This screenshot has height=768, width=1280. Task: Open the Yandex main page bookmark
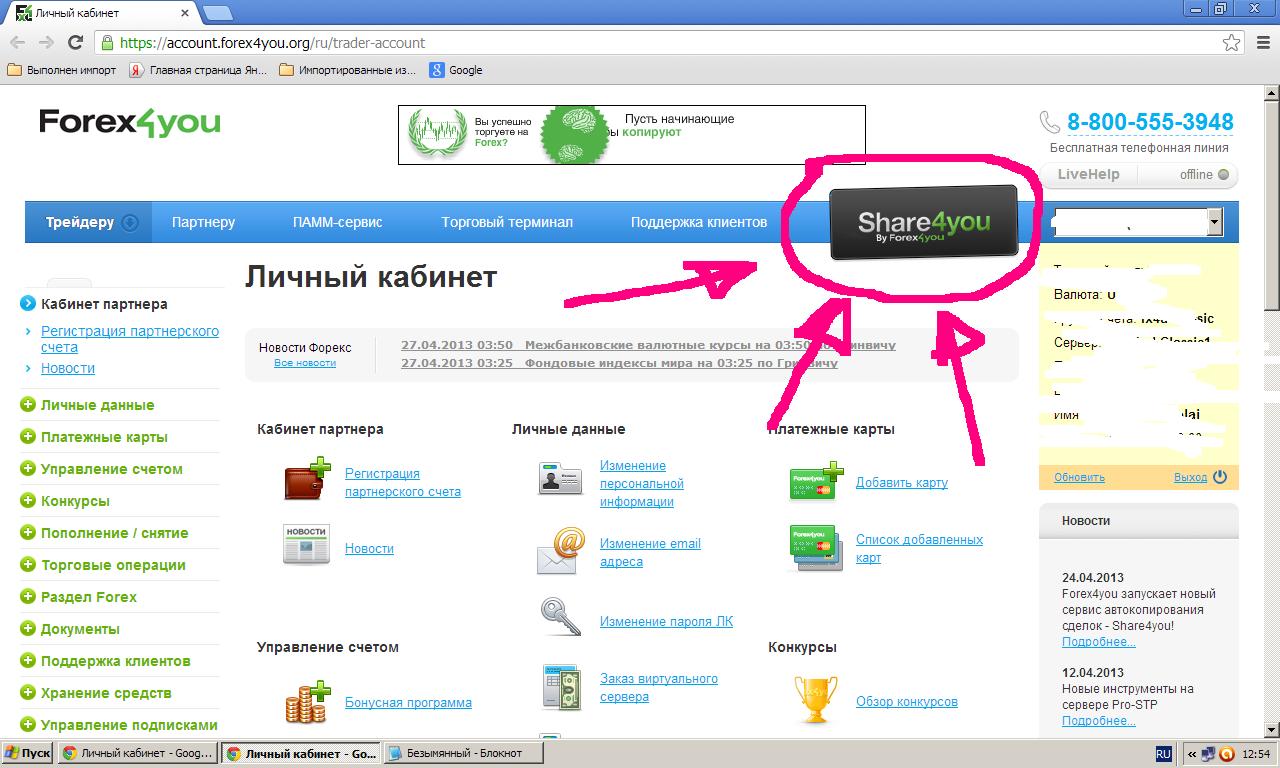[198, 70]
